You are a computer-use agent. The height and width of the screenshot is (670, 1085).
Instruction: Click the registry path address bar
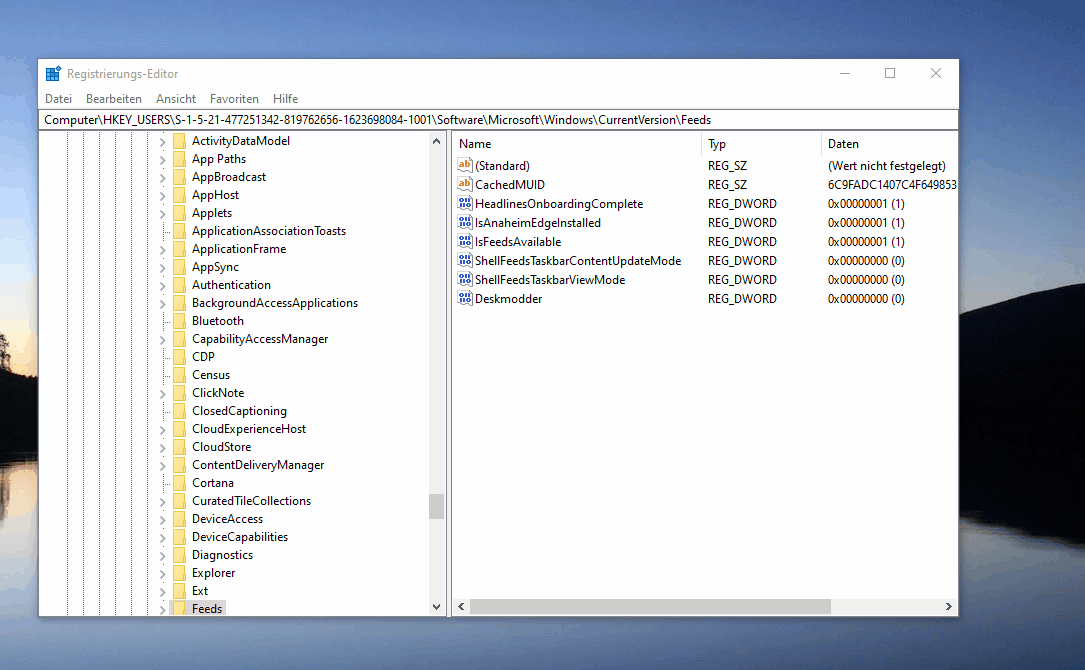coord(498,120)
